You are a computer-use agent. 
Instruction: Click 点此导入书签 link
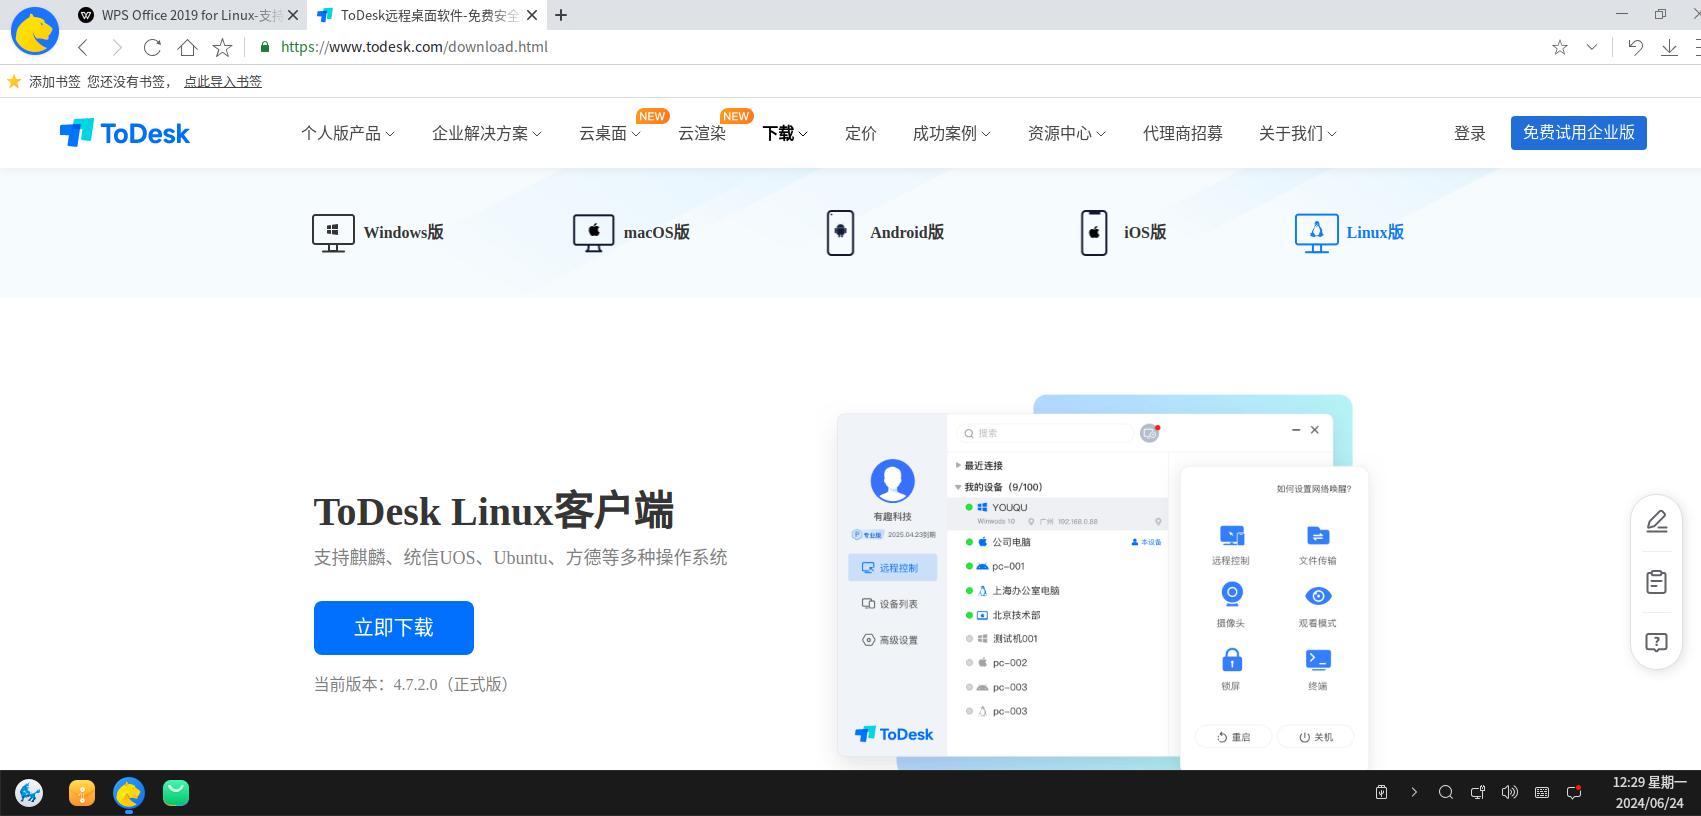(x=223, y=82)
